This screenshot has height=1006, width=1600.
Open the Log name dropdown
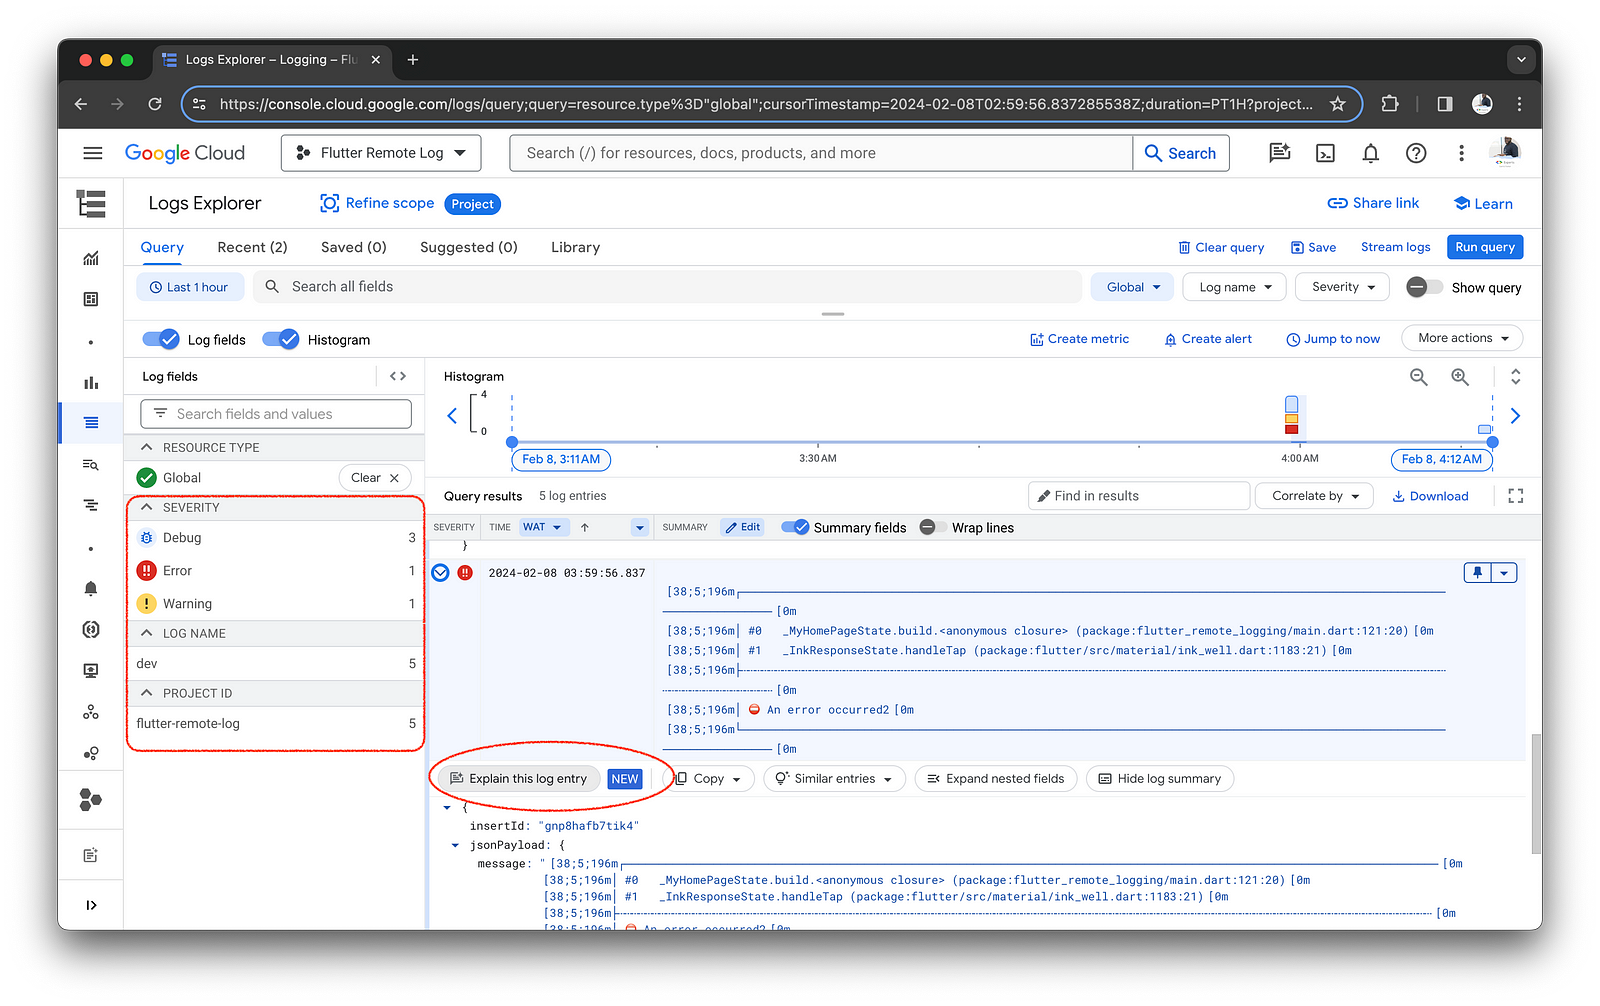click(1235, 287)
